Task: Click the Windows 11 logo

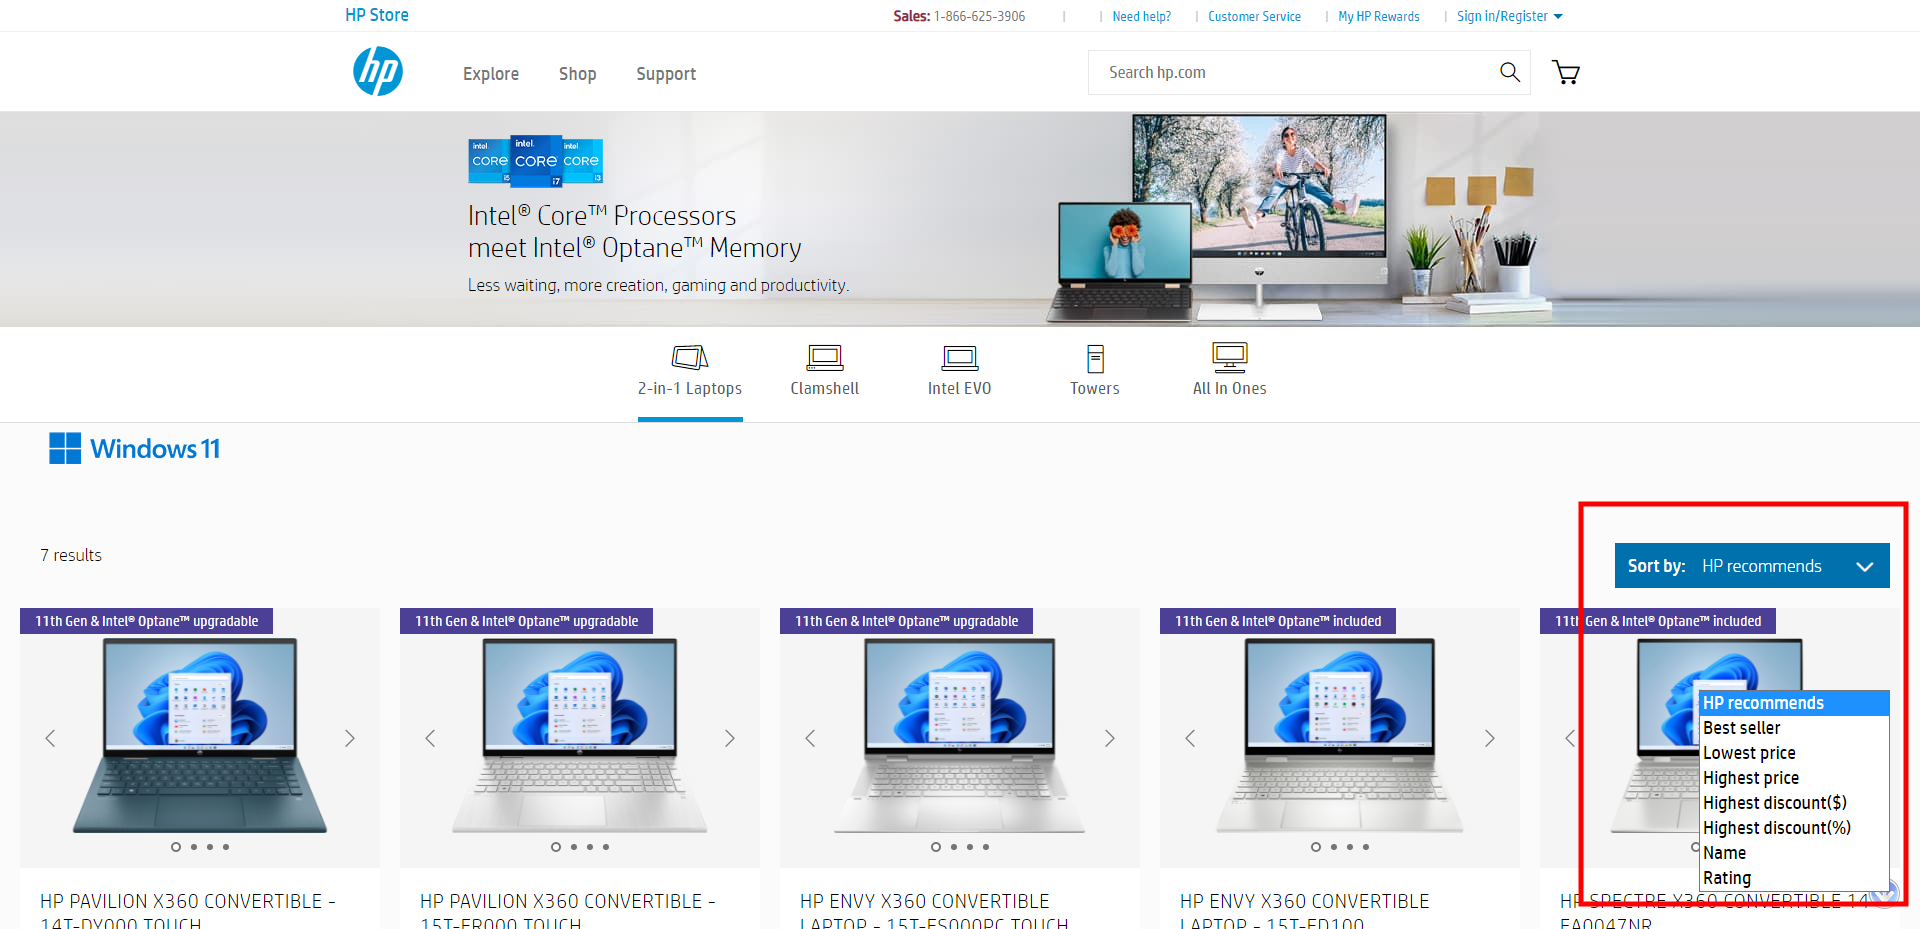Action: pos(135,449)
